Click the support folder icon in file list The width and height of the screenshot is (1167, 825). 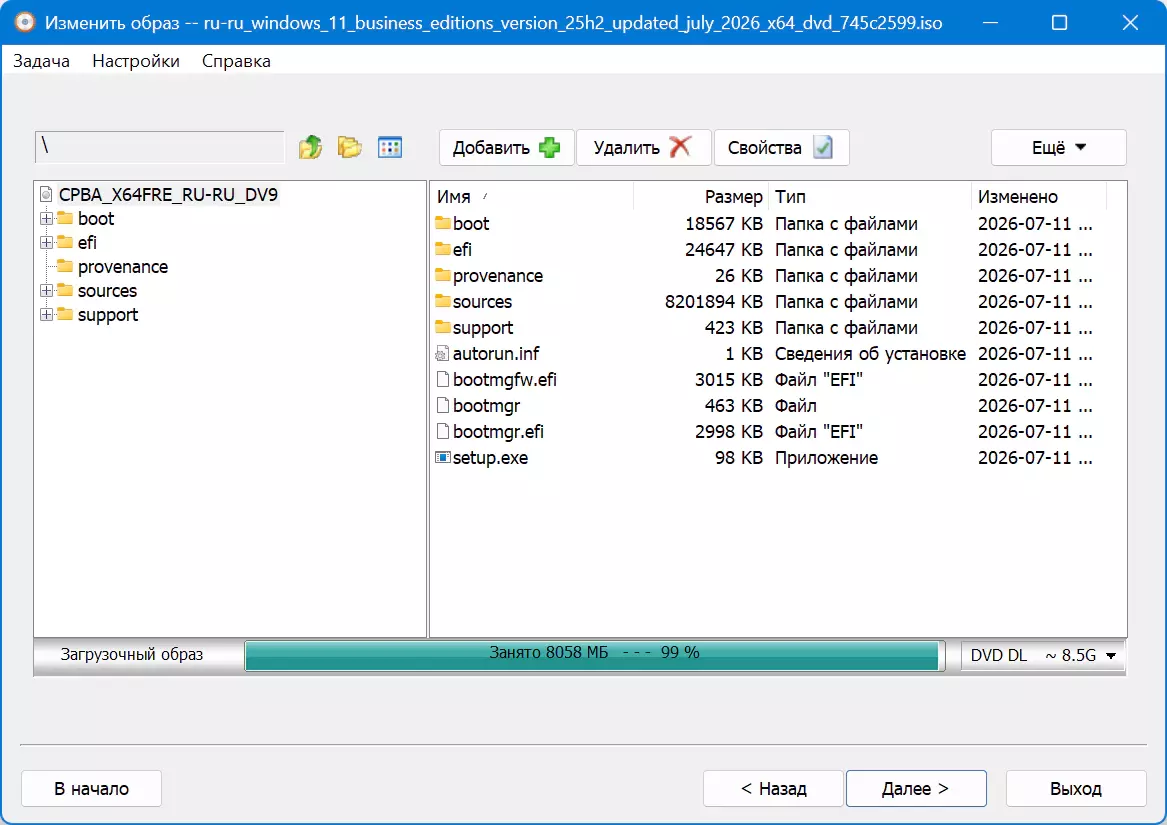443,327
